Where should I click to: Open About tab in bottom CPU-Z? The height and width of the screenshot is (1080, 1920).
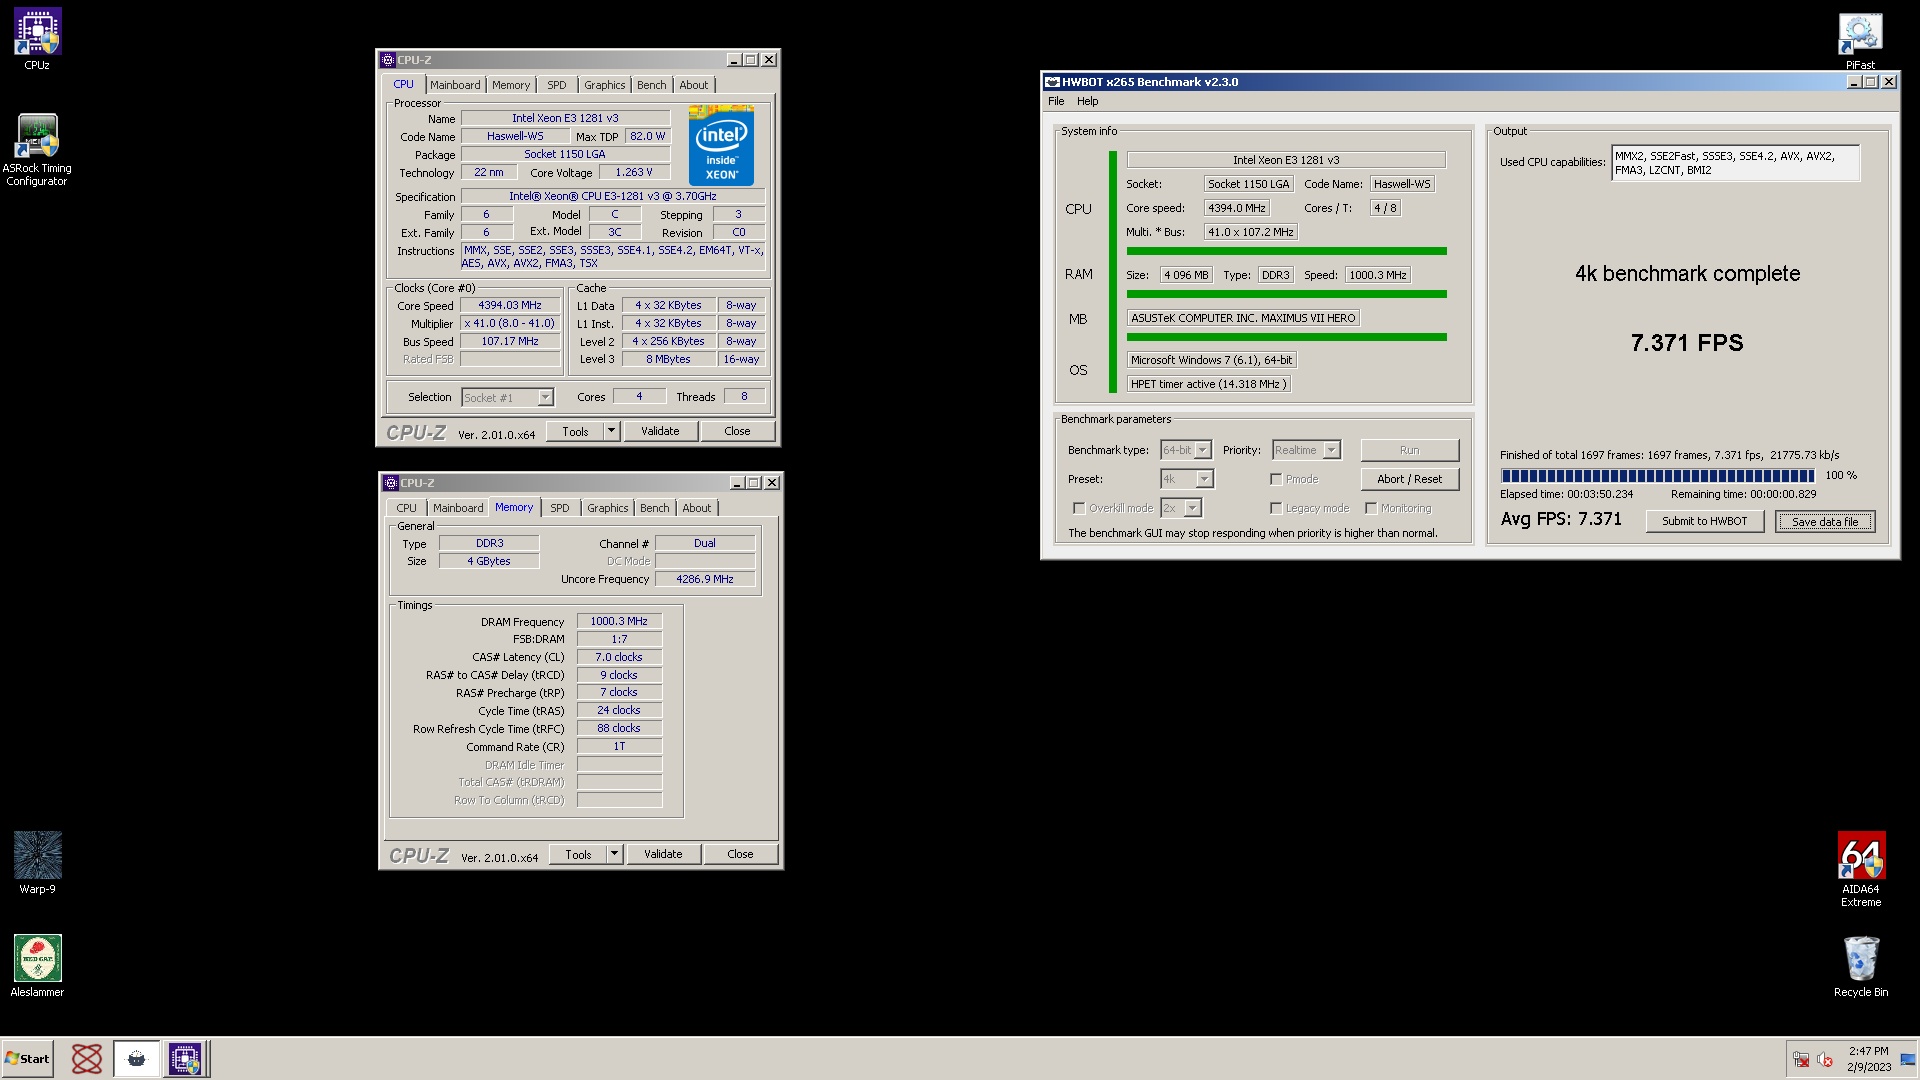tap(697, 508)
